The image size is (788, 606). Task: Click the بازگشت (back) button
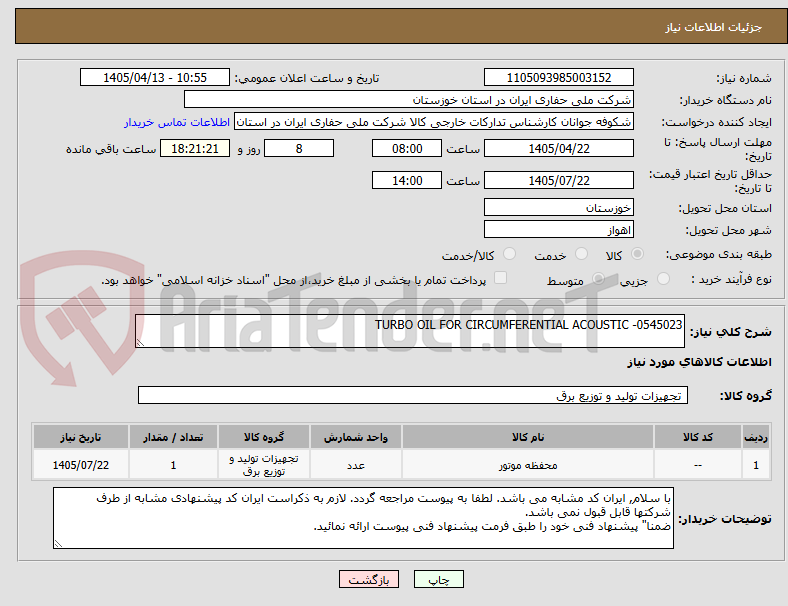pyautogui.click(x=369, y=579)
